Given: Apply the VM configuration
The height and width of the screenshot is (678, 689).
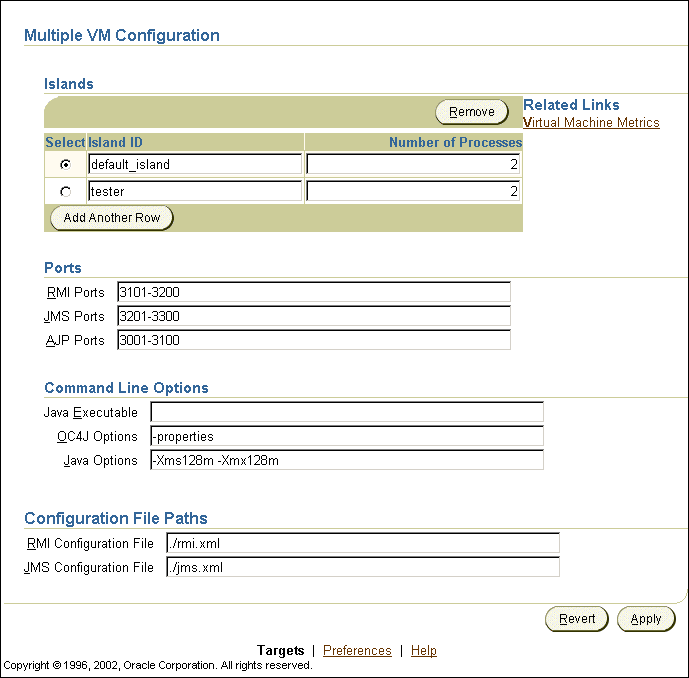Looking at the screenshot, I should (646, 619).
